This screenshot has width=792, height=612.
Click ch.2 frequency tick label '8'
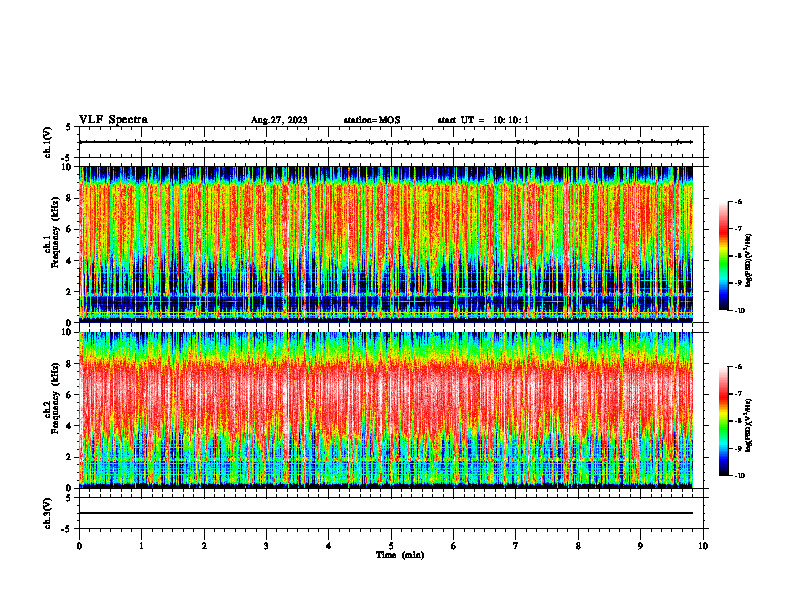coord(69,363)
